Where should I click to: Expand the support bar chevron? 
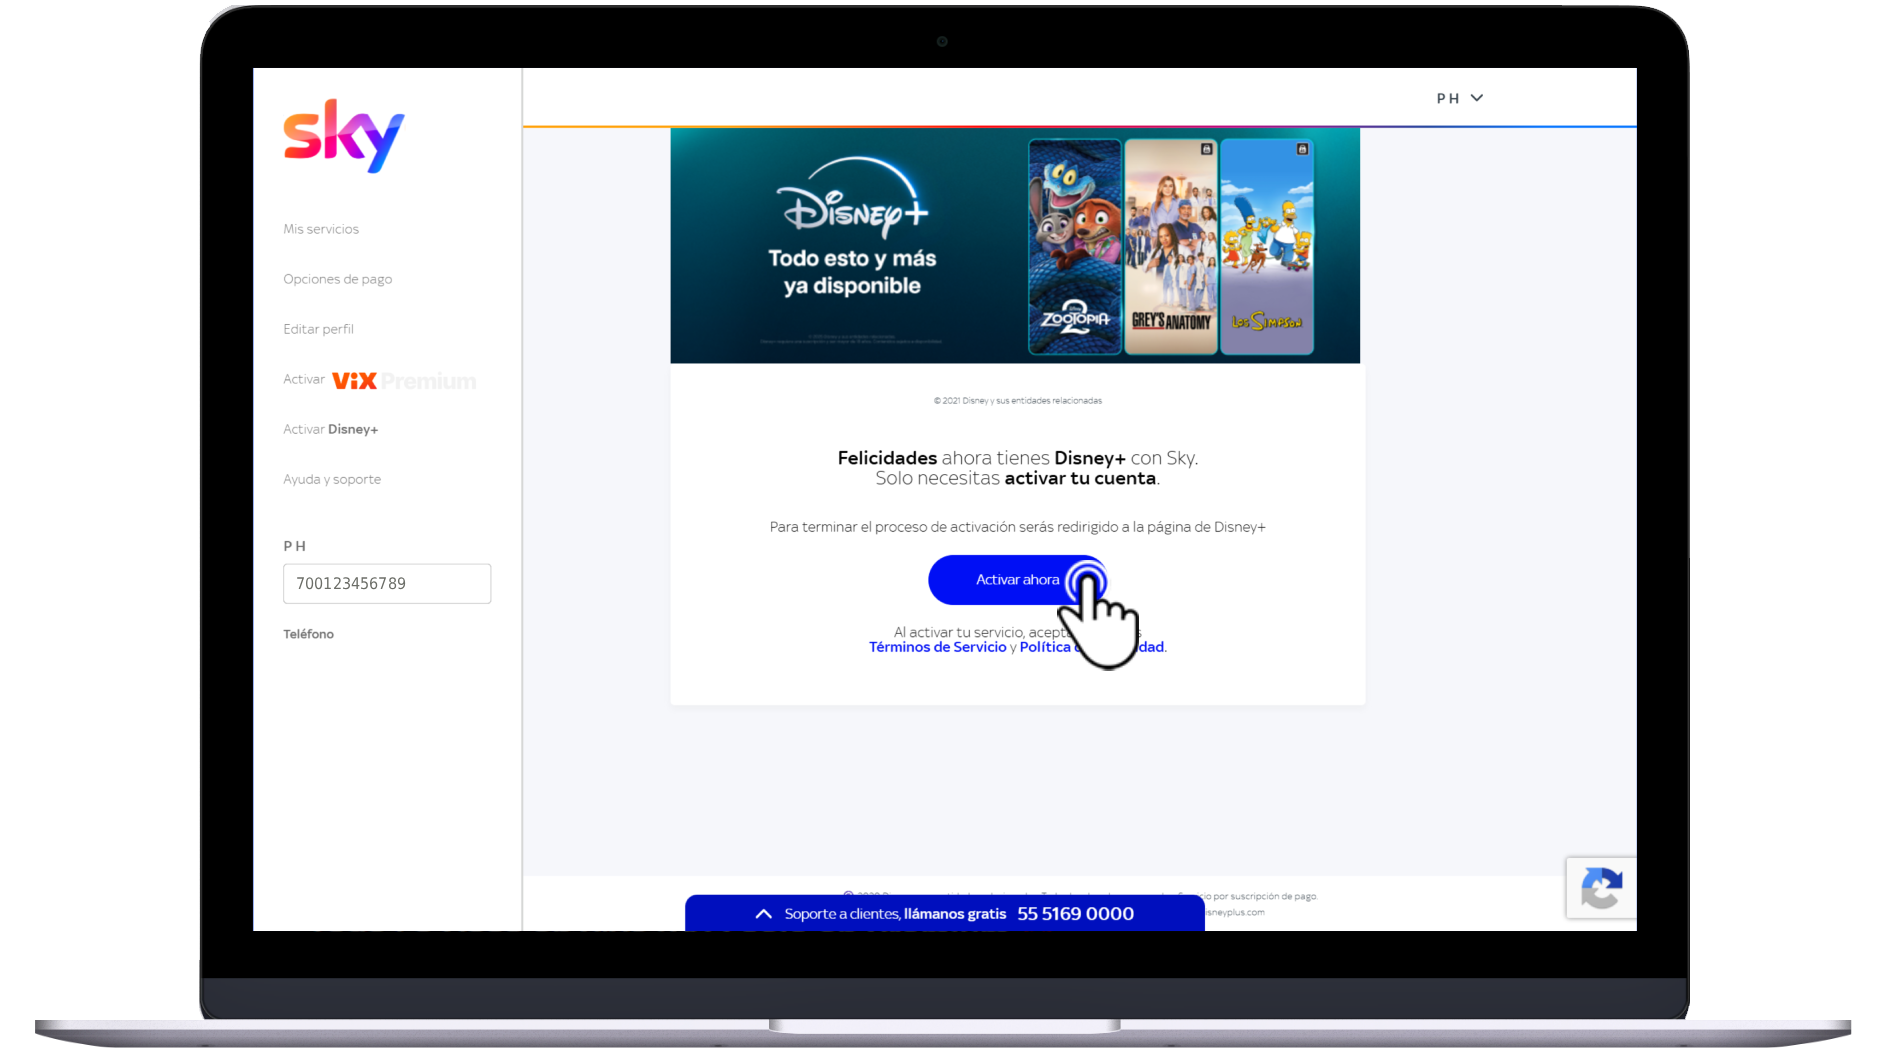pos(763,914)
